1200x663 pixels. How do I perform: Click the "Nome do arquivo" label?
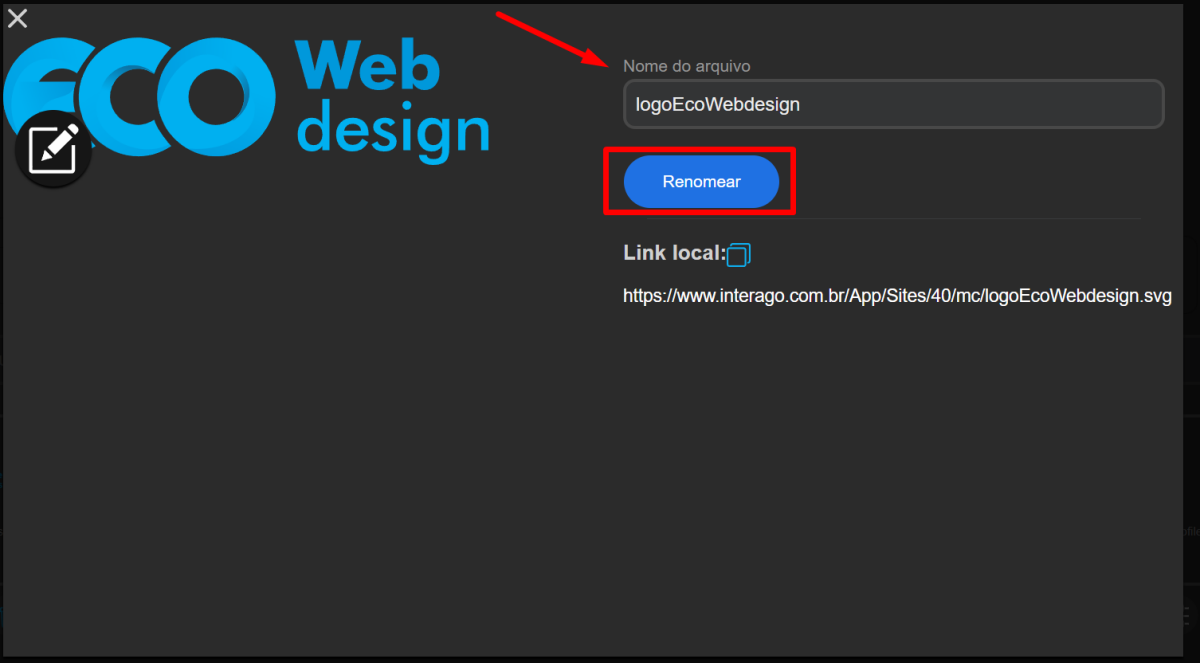point(686,66)
